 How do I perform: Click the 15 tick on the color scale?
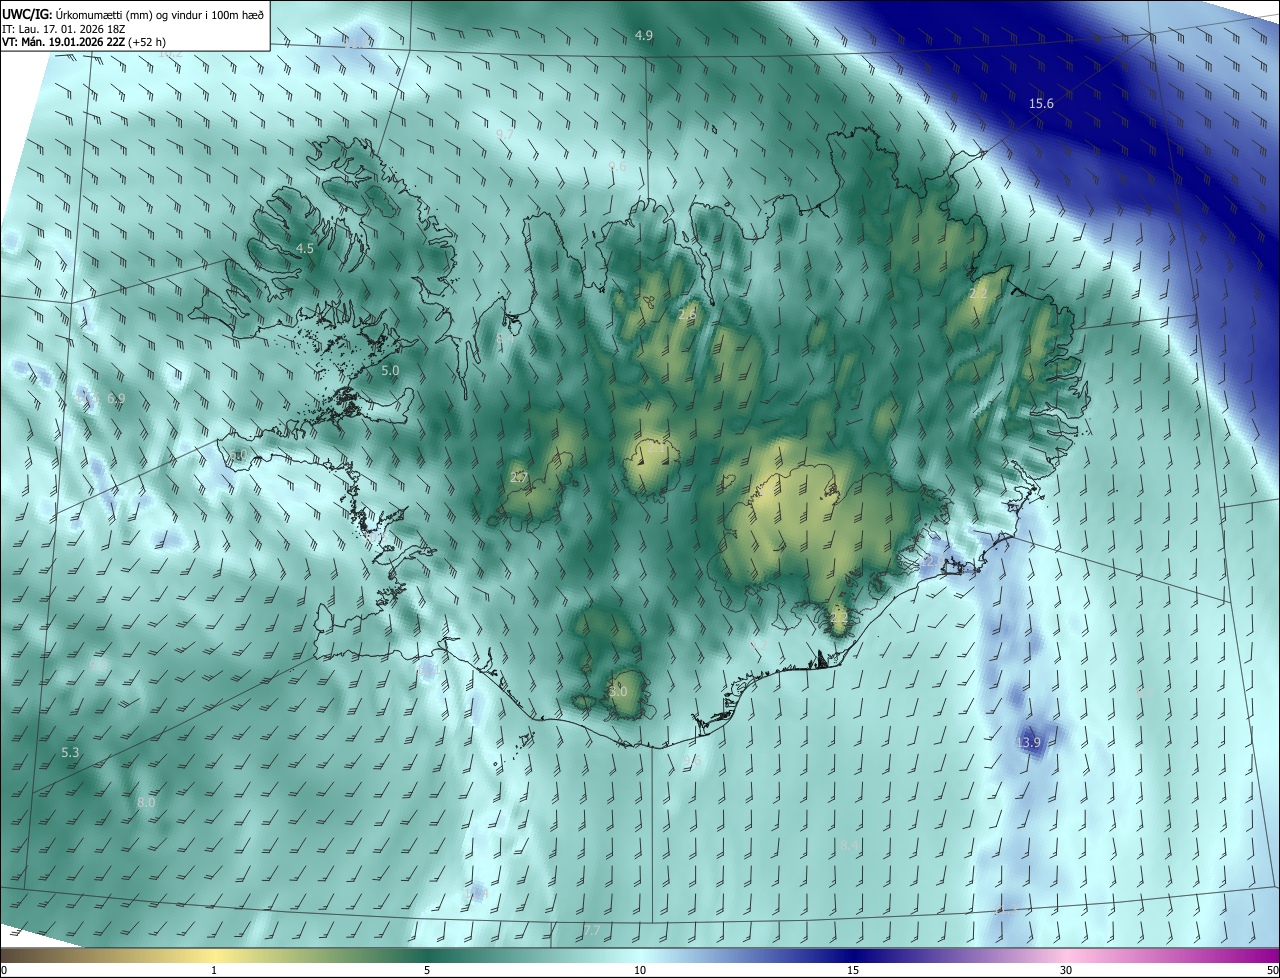click(853, 970)
